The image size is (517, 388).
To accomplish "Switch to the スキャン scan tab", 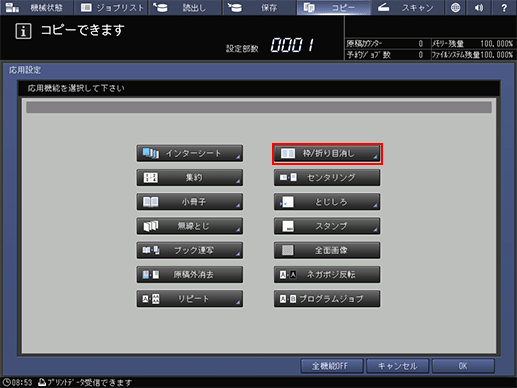I will pyautogui.click(x=408, y=7).
